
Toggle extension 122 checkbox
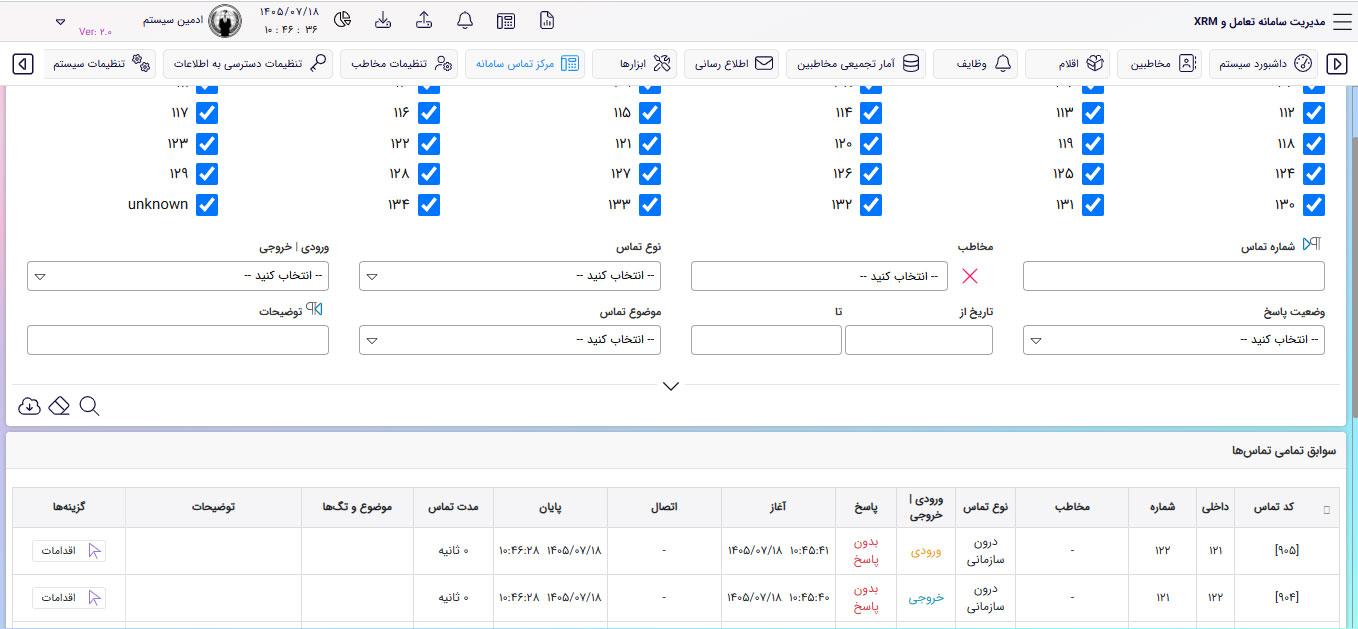pyautogui.click(x=429, y=143)
